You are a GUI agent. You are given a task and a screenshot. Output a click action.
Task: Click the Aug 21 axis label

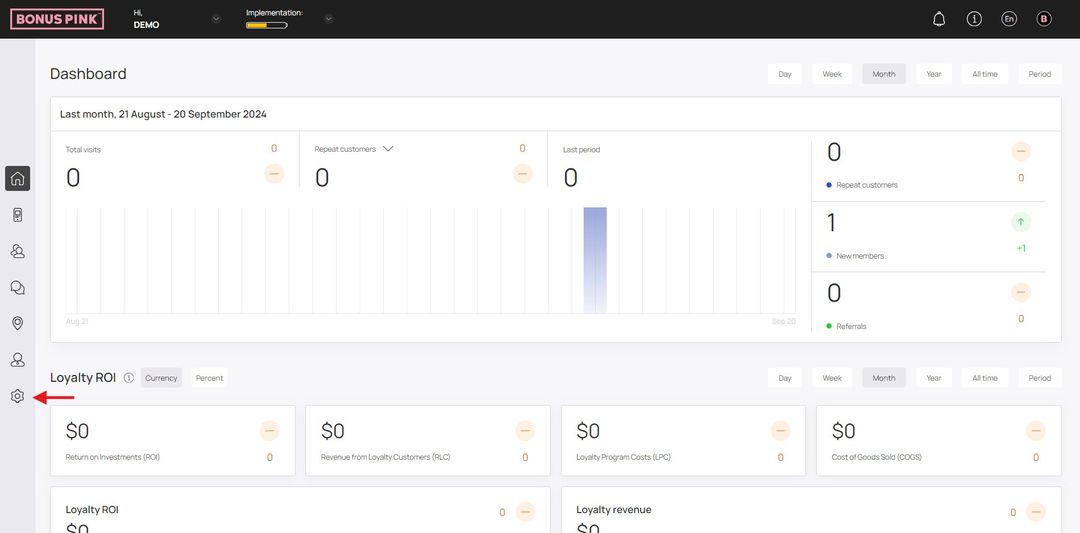pos(77,321)
